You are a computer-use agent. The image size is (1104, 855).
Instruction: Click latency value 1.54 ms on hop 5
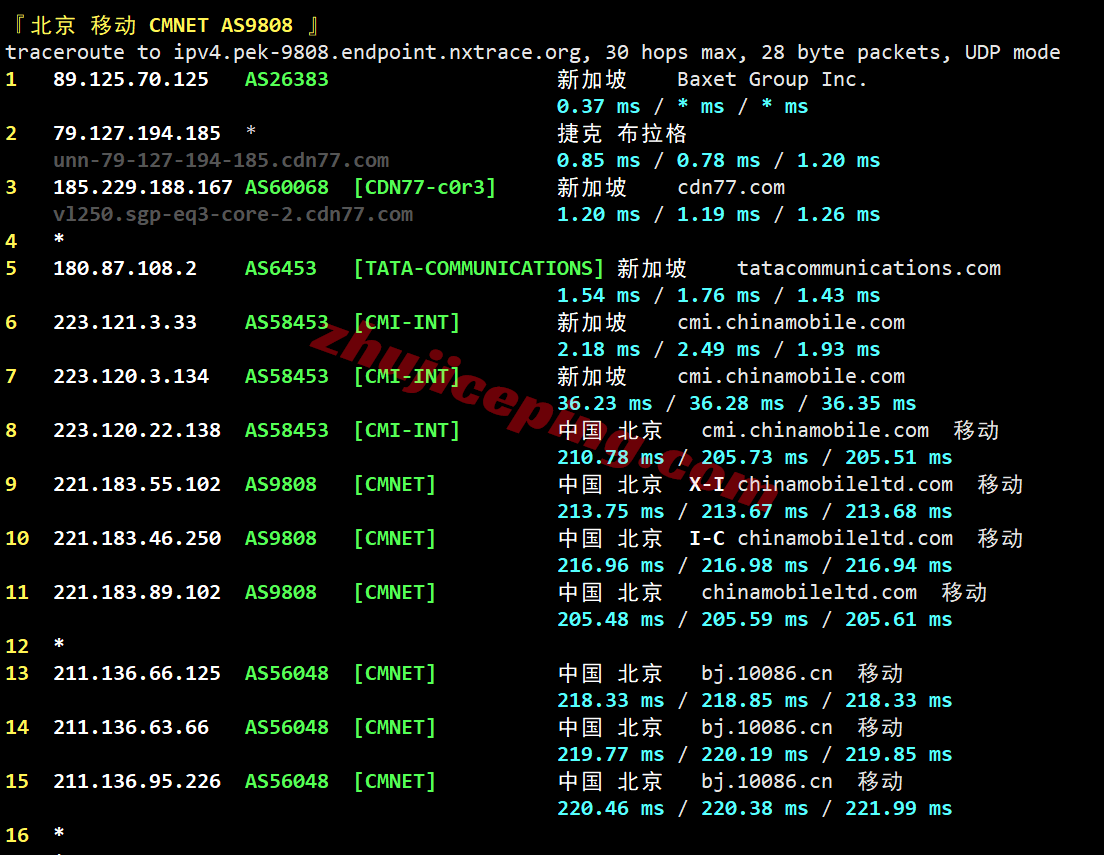click(x=598, y=295)
